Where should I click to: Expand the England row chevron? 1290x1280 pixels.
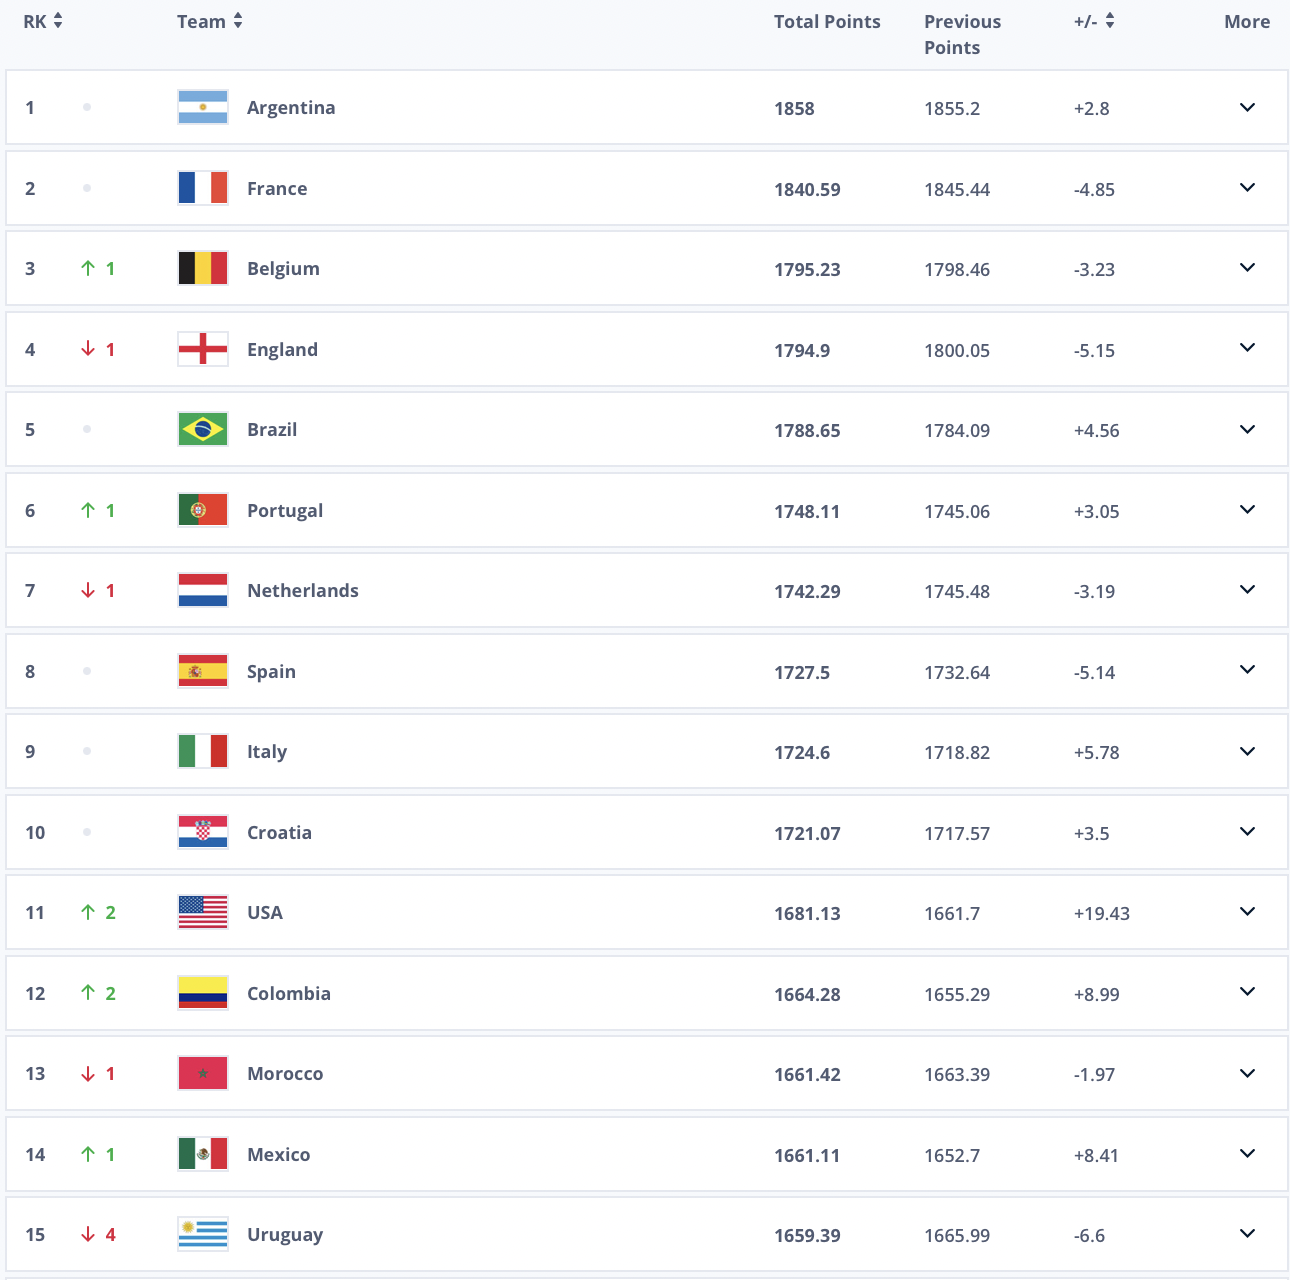coord(1247,348)
